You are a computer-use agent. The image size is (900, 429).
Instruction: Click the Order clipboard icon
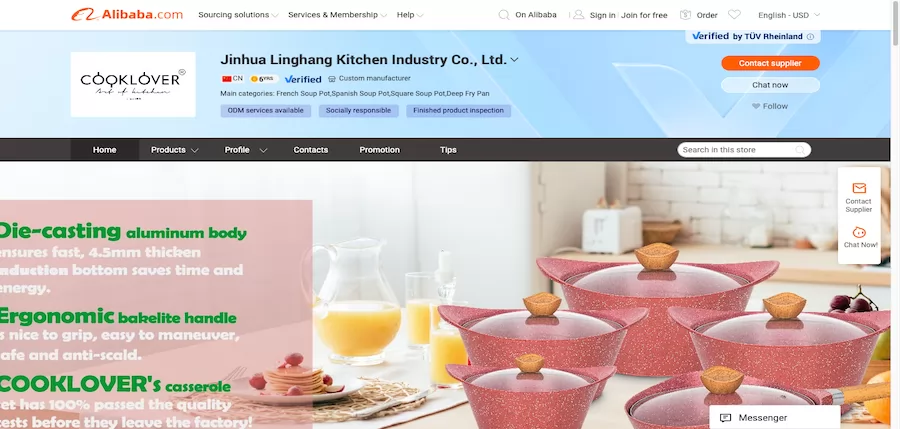coord(685,15)
